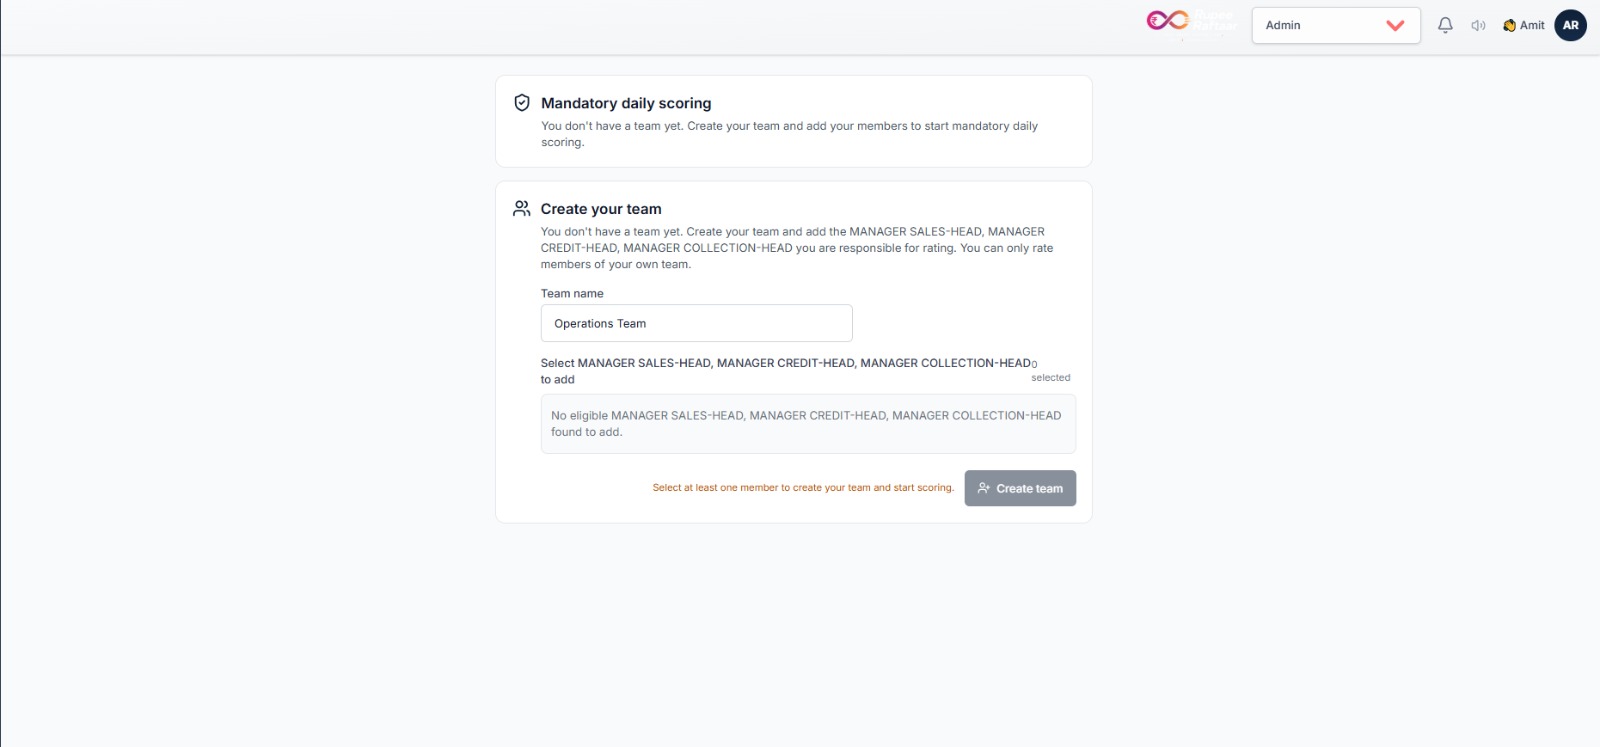Click the Mandatory daily scoring heading

click(x=626, y=103)
